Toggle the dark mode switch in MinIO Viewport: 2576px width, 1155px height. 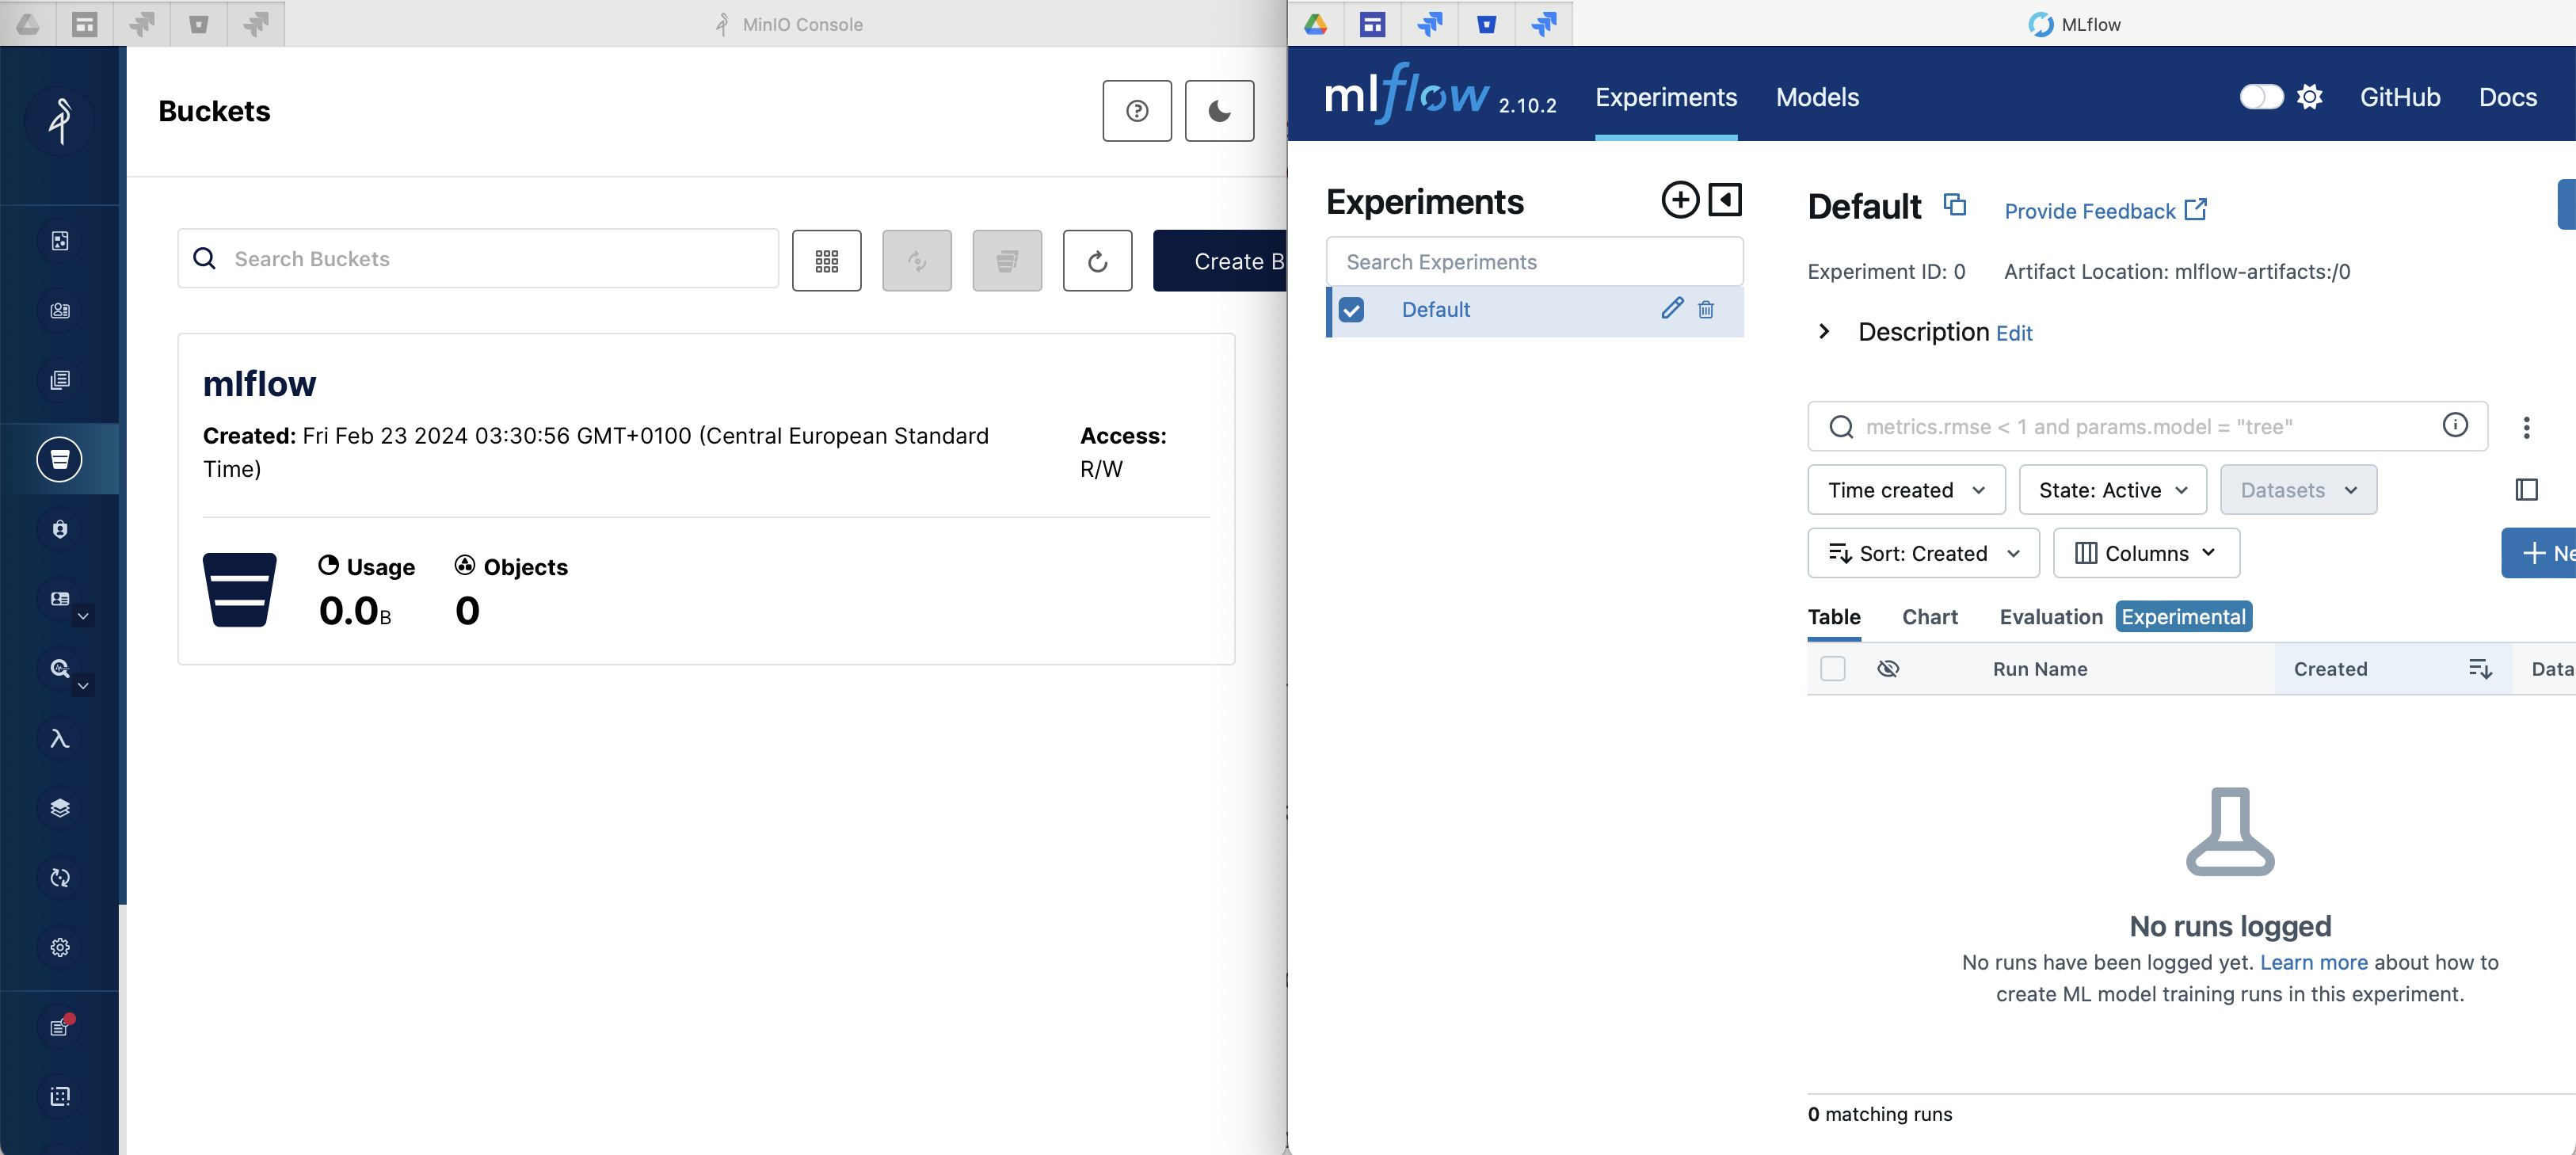coord(1216,110)
